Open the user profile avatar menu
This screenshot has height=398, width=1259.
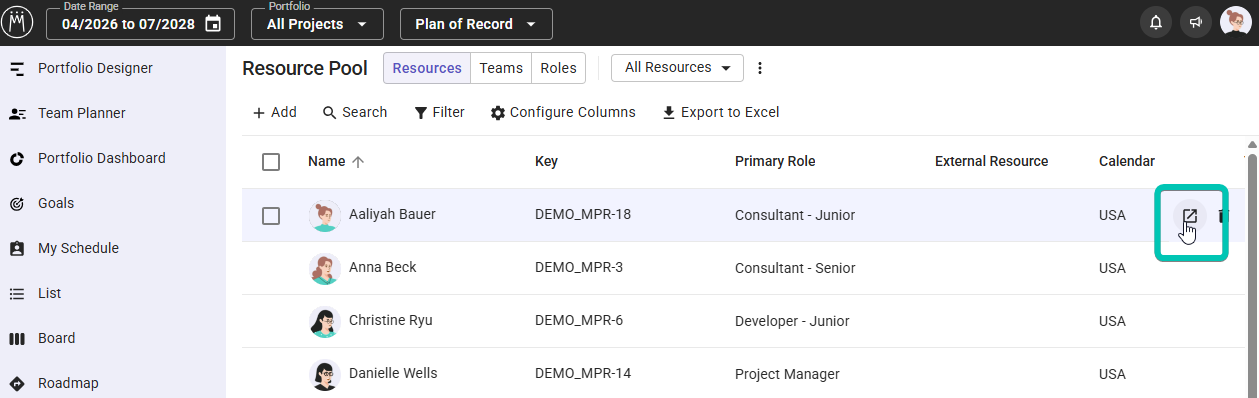point(1235,22)
